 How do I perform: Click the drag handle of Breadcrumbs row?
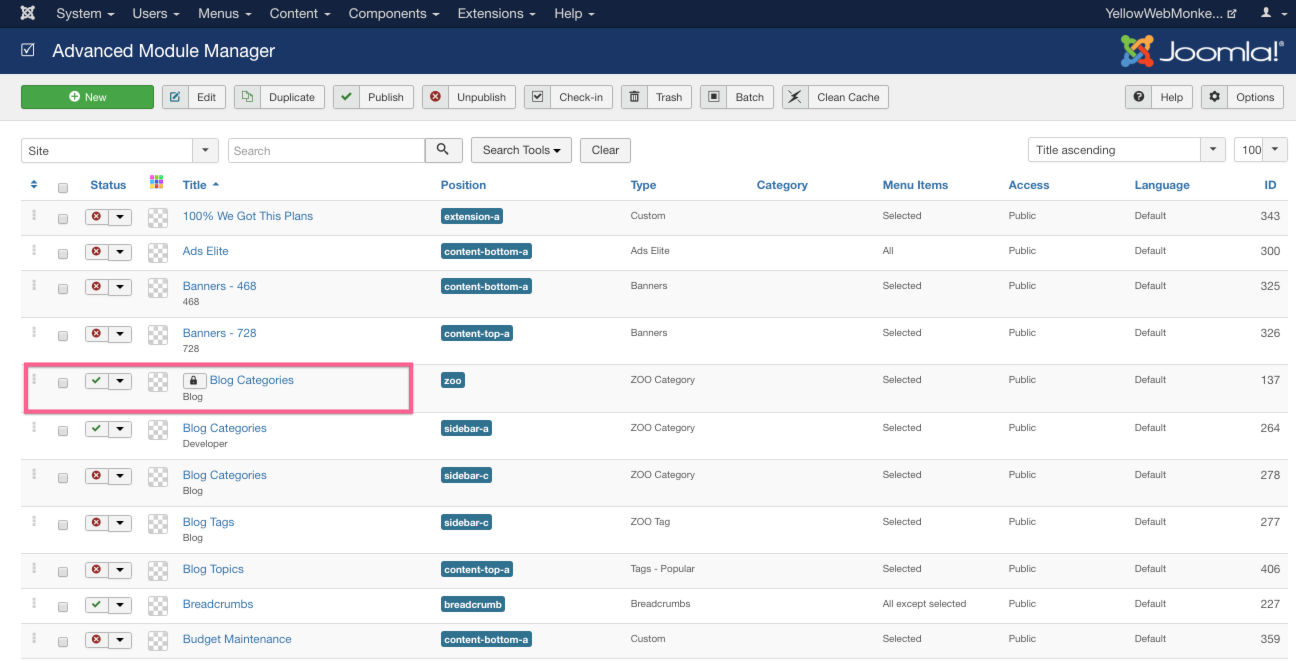pyautogui.click(x=34, y=603)
